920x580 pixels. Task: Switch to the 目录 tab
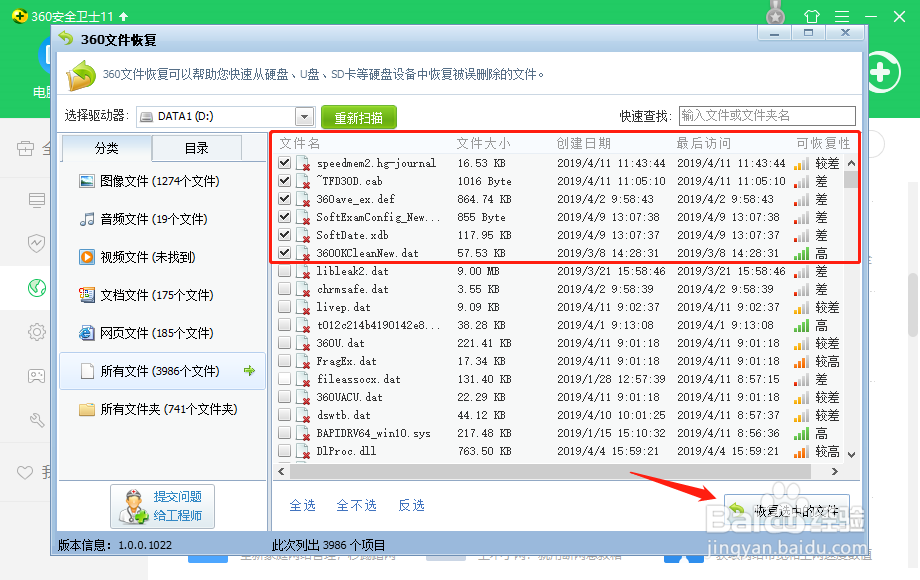pos(197,148)
